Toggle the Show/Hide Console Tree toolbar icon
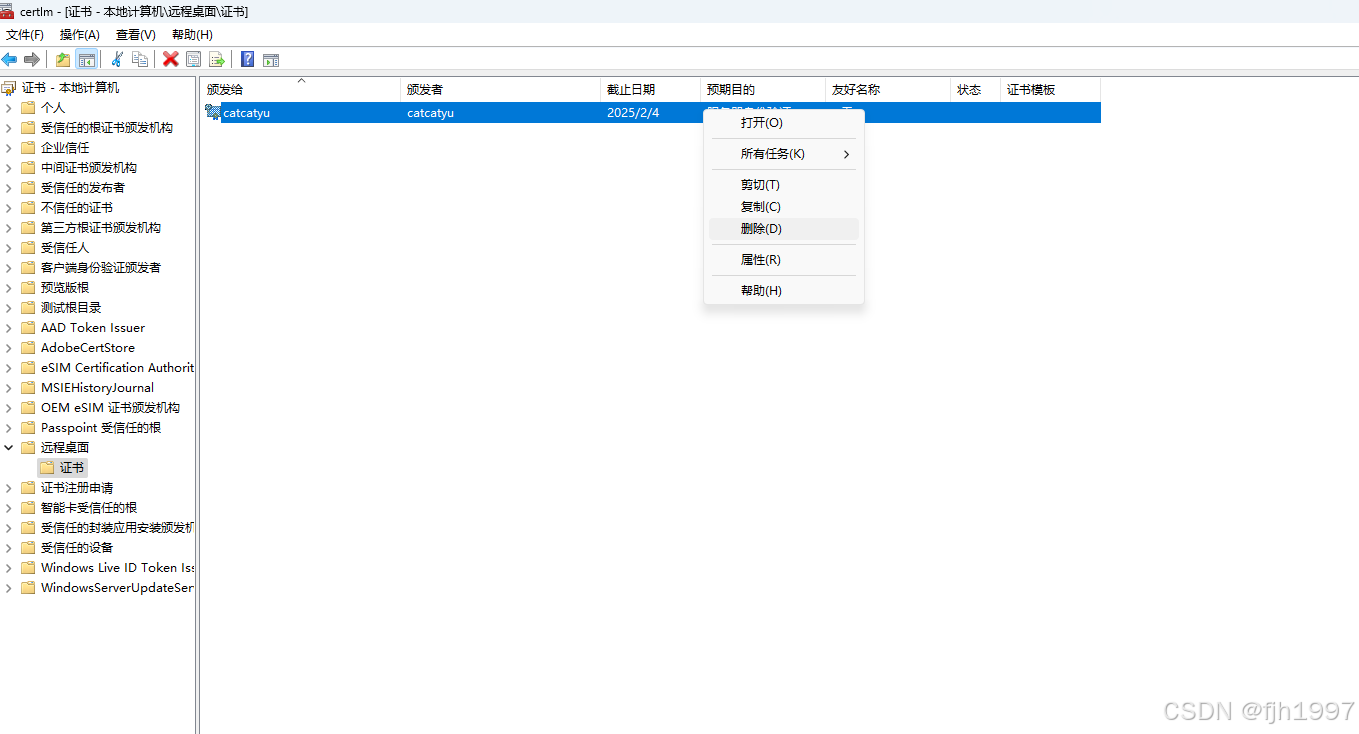Viewport: 1359px width, 734px height. (87, 59)
